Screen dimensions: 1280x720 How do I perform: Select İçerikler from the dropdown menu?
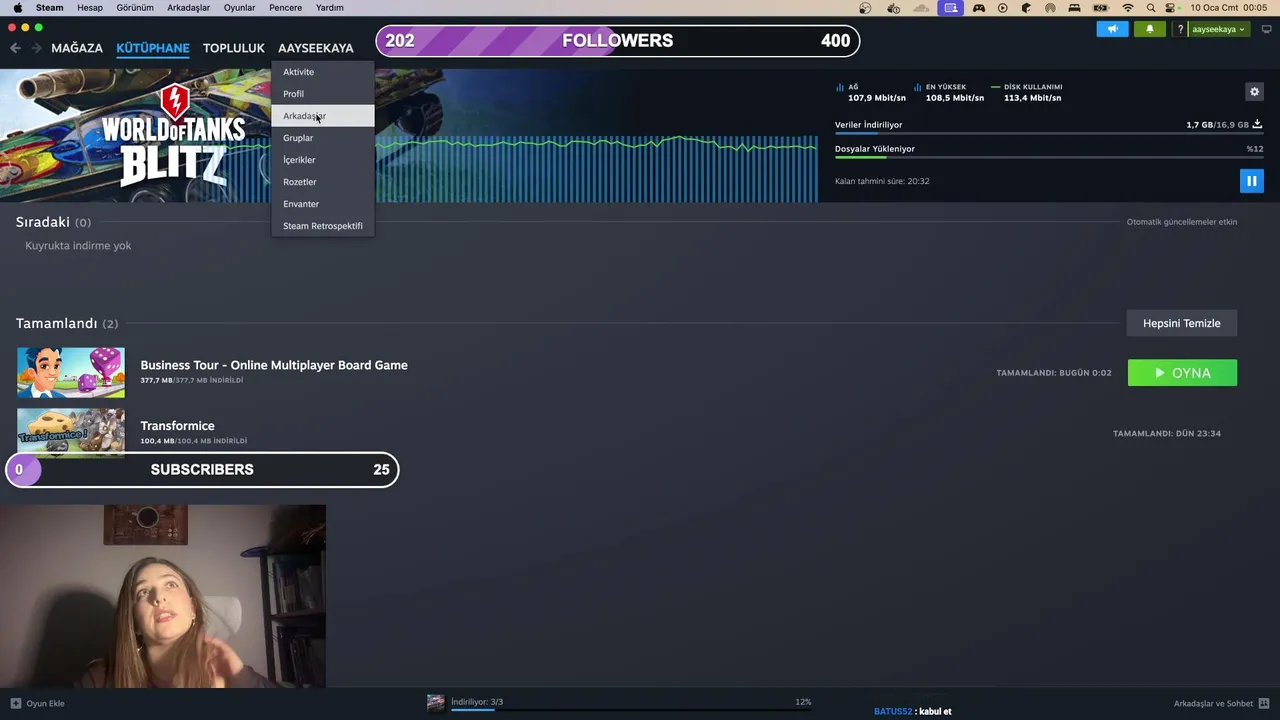(323, 160)
